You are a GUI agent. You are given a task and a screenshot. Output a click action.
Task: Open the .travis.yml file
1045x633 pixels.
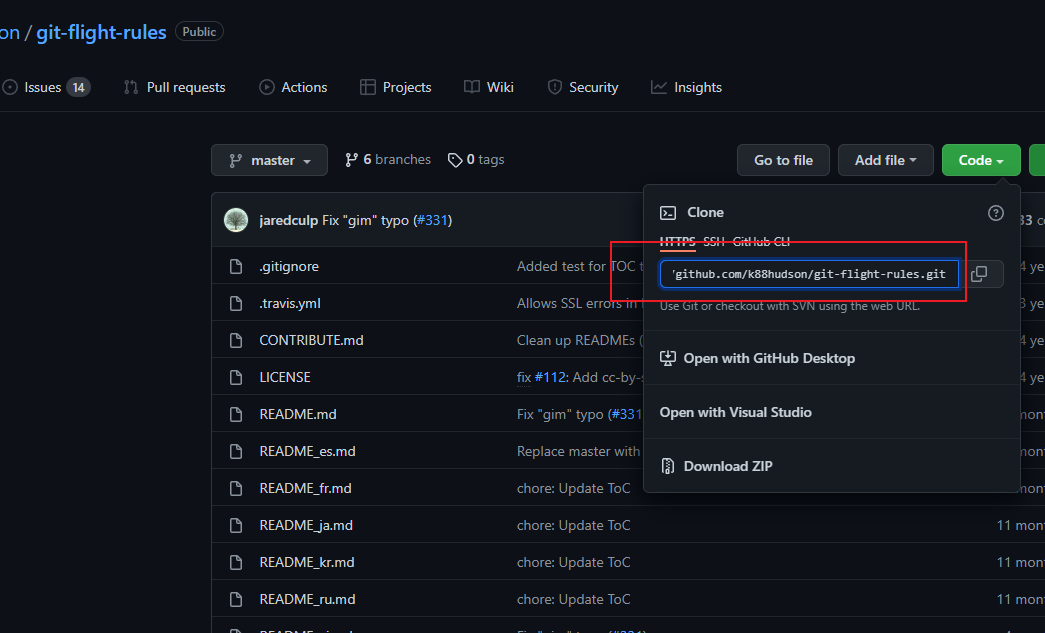click(290, 303)
